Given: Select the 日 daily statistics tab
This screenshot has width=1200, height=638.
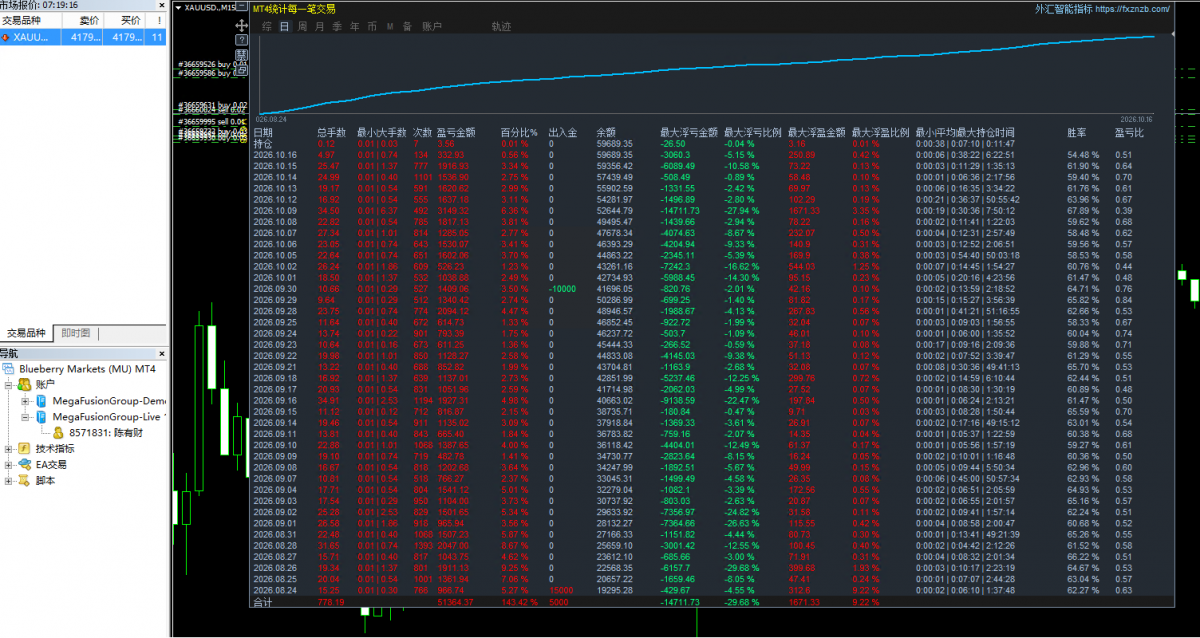Looking at the screenshot, I should [x=285, y=26].
